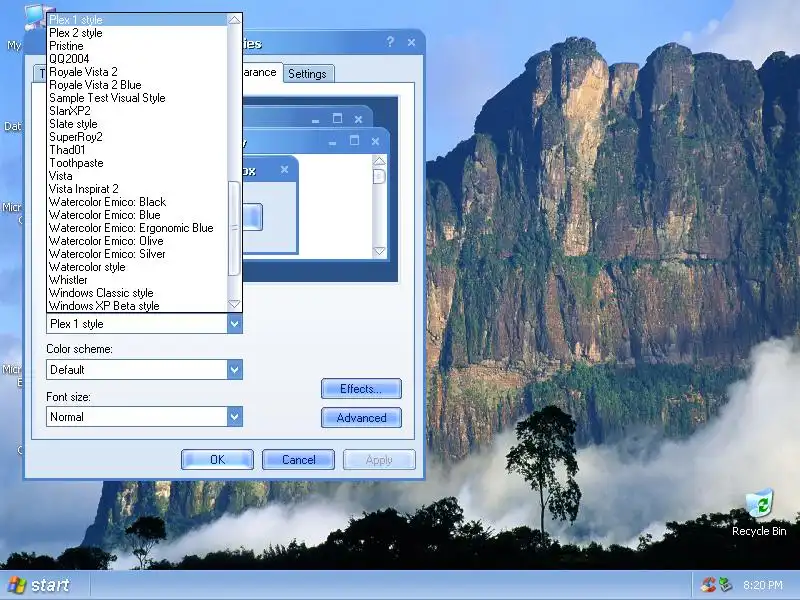800x600 pixels.
Task: Choose Windows XP Beta style
Action: [137, 306]
